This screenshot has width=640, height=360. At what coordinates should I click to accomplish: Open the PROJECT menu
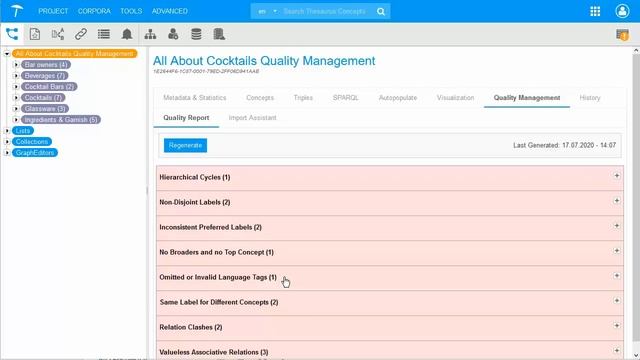click(x=53, y=11)
